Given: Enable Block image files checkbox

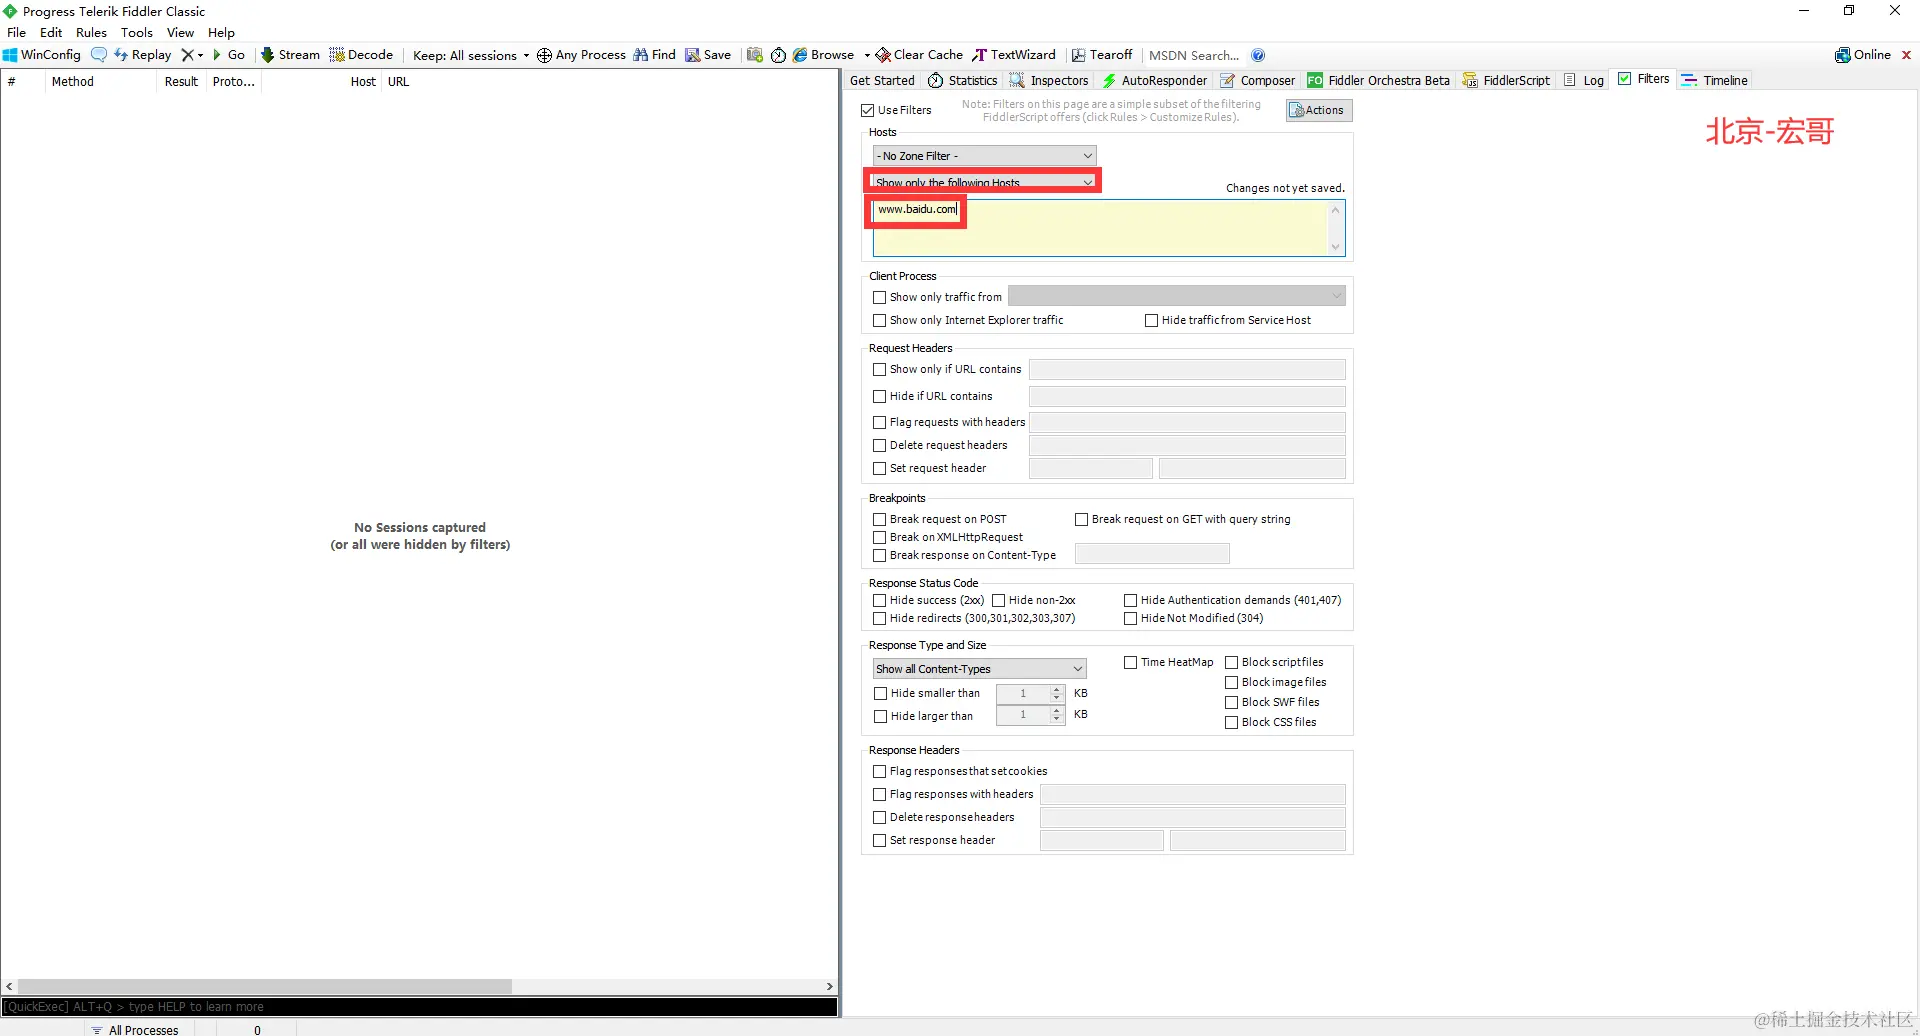Looking at the screenshot, I should [1232, 682].
